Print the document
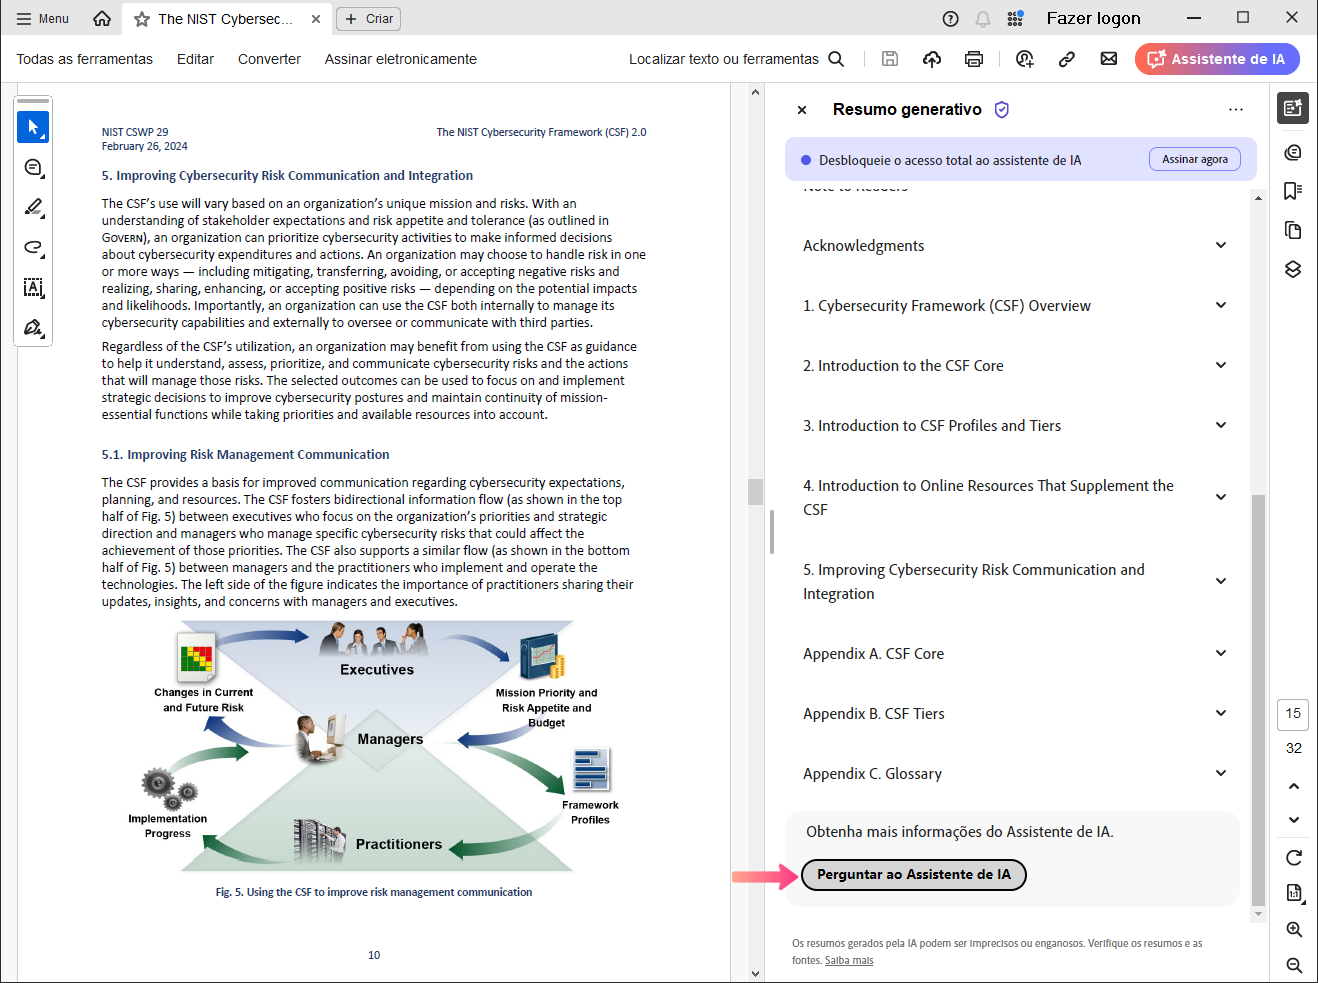This screenshot has height=983, width=1318. click(x=974, y=59)
